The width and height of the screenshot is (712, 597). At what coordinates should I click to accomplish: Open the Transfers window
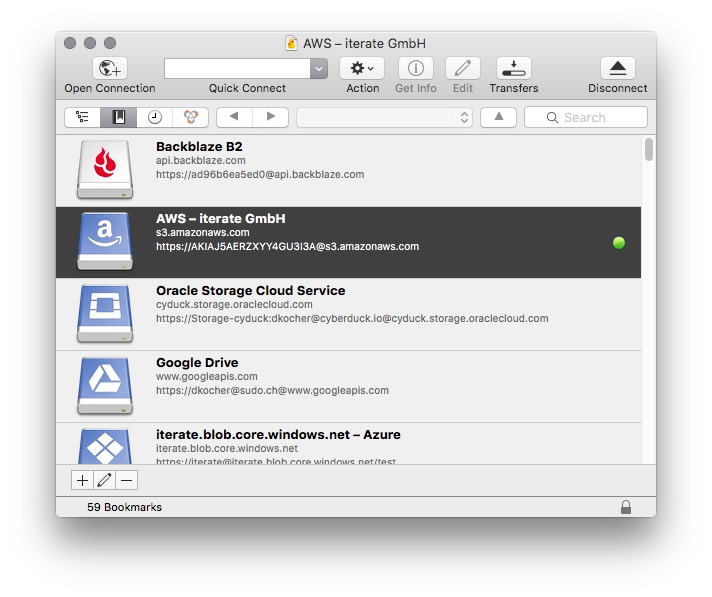(513, 68)
